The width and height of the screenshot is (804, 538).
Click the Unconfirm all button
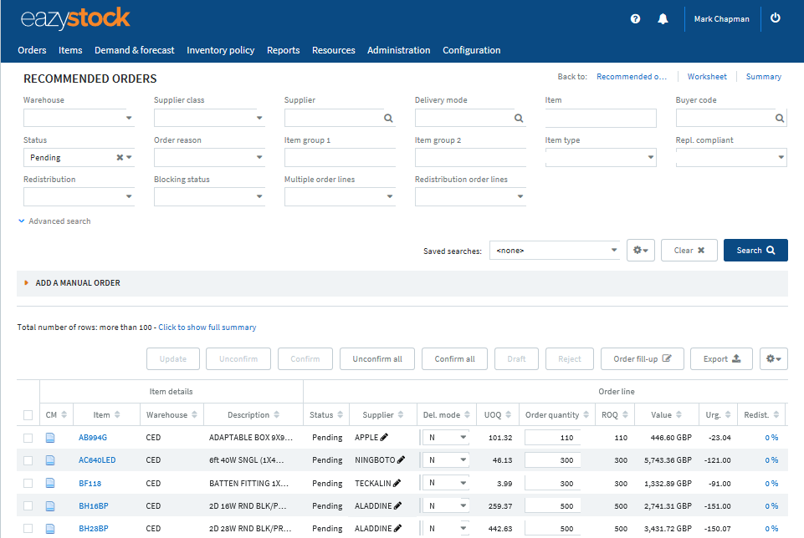pyautogui.click(x=377, y=359)
